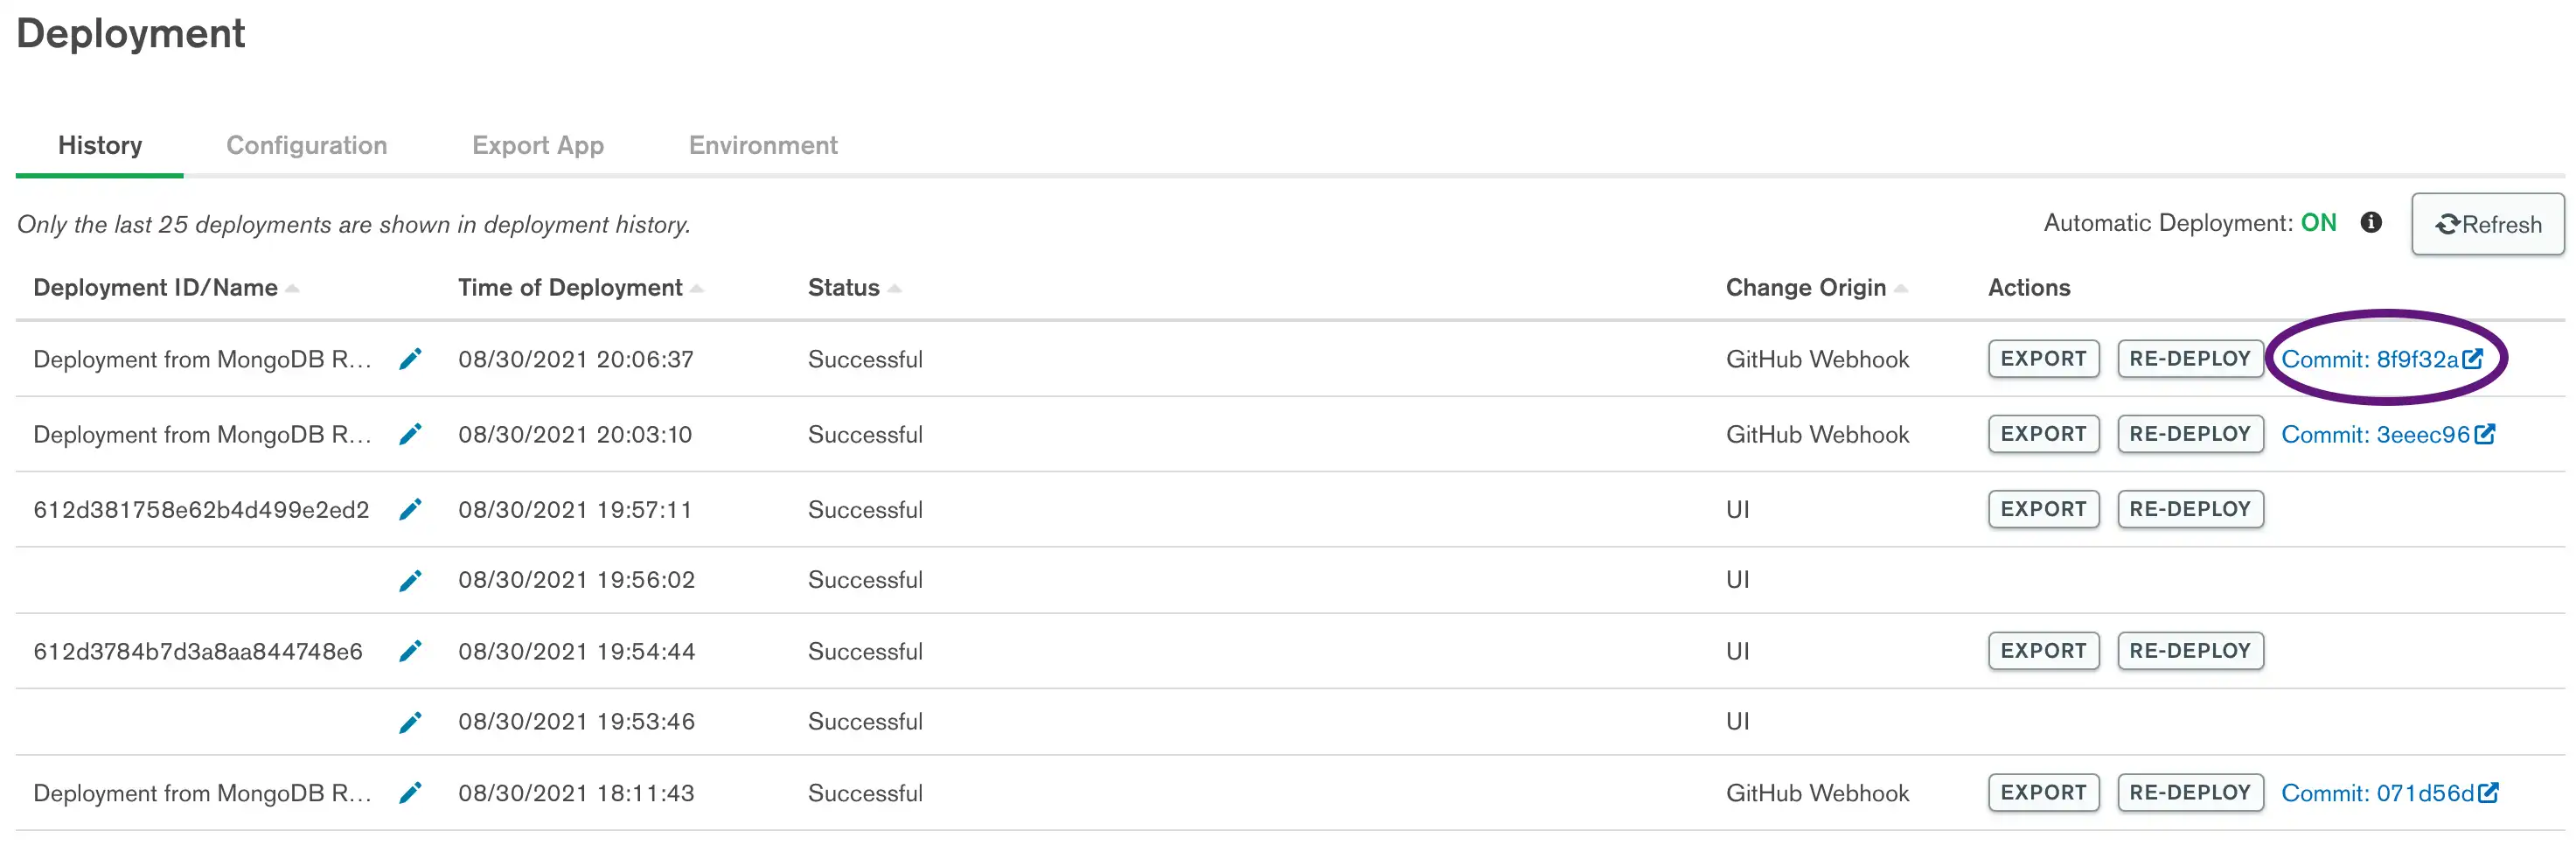The width and height of the screenshot is (2576, 845).
Task: Open Commit 8f9f32a link
Action: point(2380,359)
